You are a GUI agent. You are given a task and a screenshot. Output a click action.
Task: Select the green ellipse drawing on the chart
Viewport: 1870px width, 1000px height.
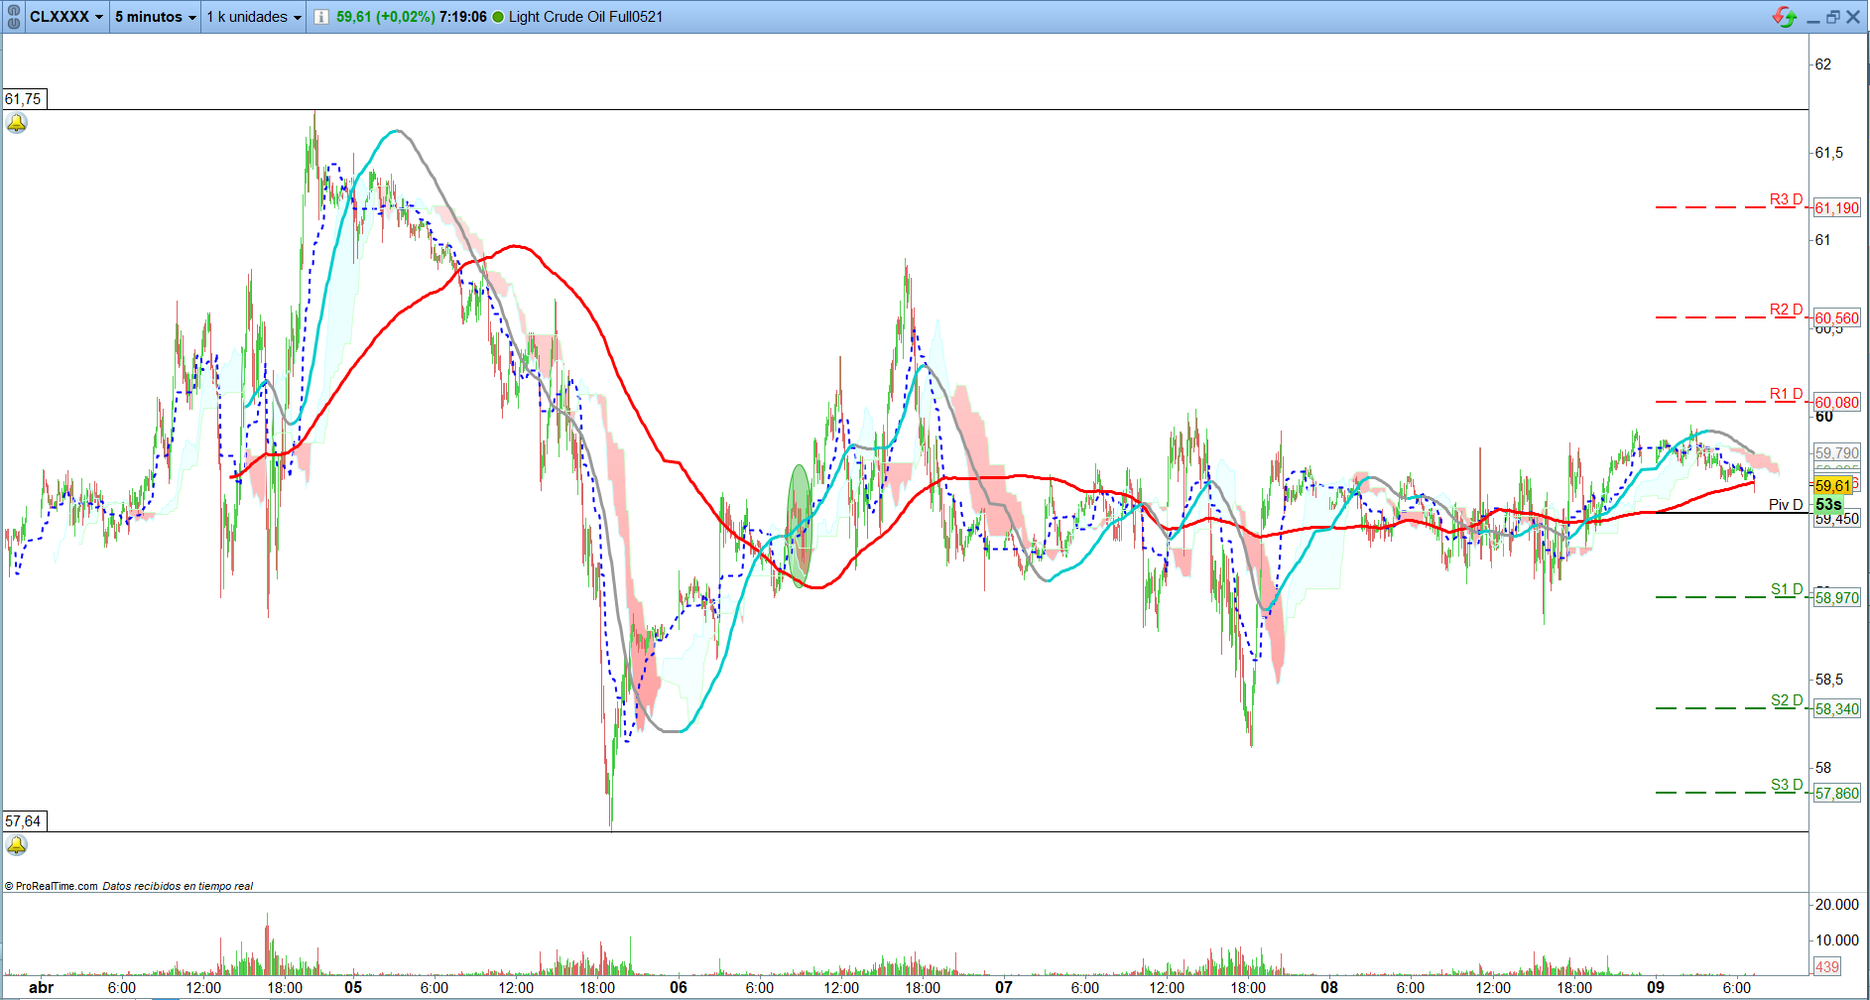point(799,525)
